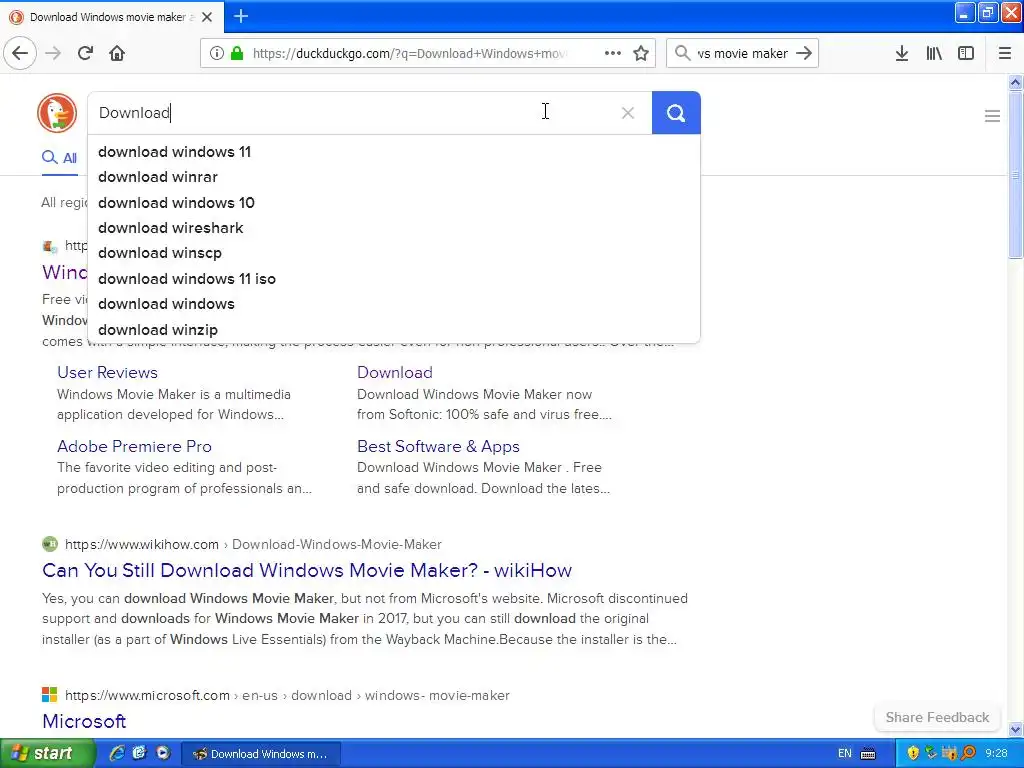The height and width of the screenshot is (768, 1024).
Task: Choose suggestion download windows 11
Action: pyautogui.click(x=394, y=152)
